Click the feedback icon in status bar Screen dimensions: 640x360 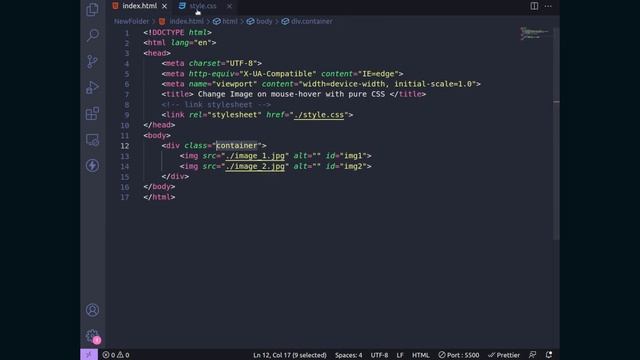(x=533, y=355)
